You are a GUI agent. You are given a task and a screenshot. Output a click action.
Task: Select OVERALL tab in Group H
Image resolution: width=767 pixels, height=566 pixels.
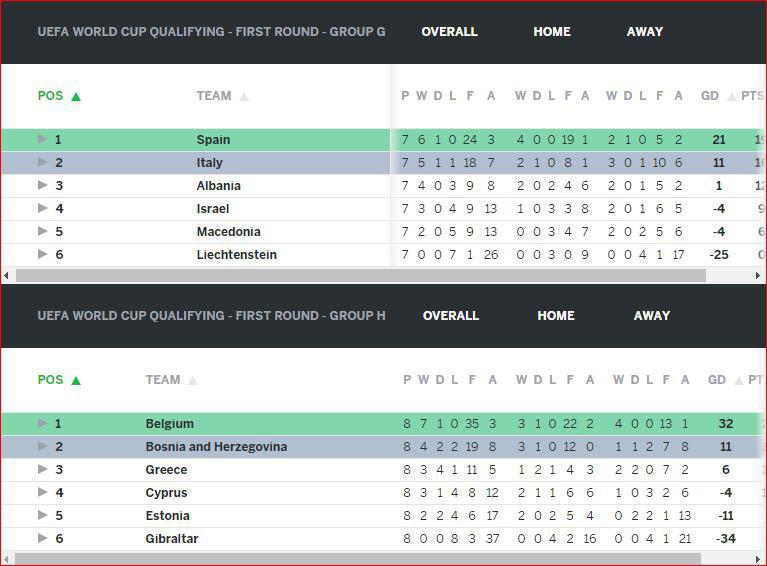(x=451, y=316)
